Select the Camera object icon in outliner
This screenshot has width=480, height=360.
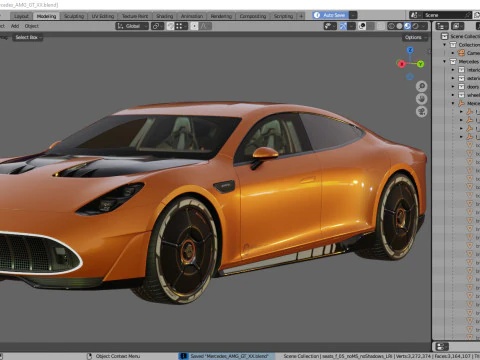[x=462, y=53]
